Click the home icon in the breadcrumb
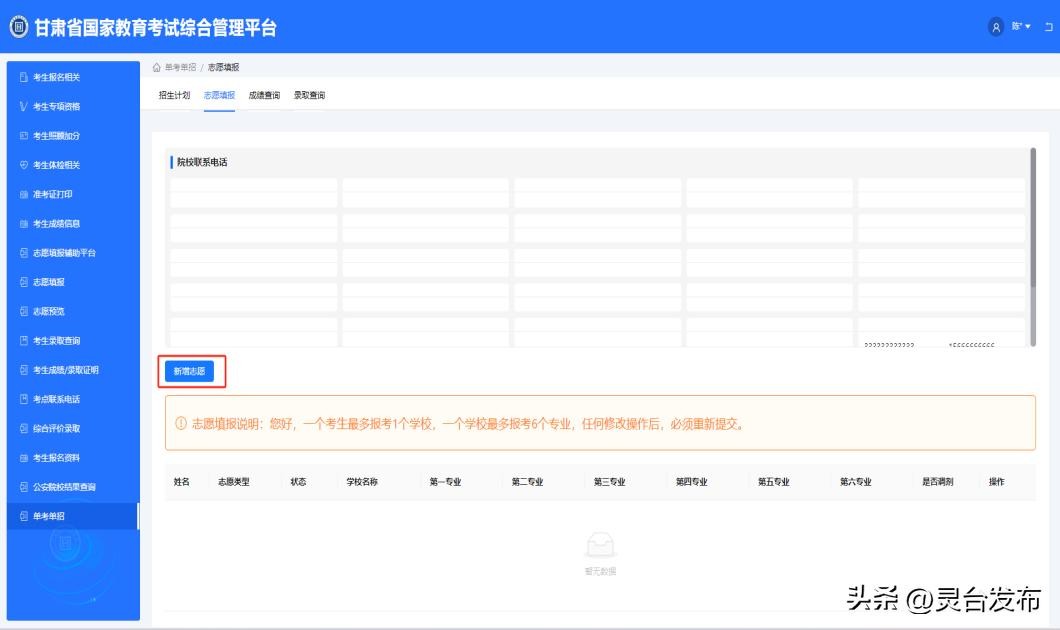Screen dimensions: 1060x630 point(157,67)
